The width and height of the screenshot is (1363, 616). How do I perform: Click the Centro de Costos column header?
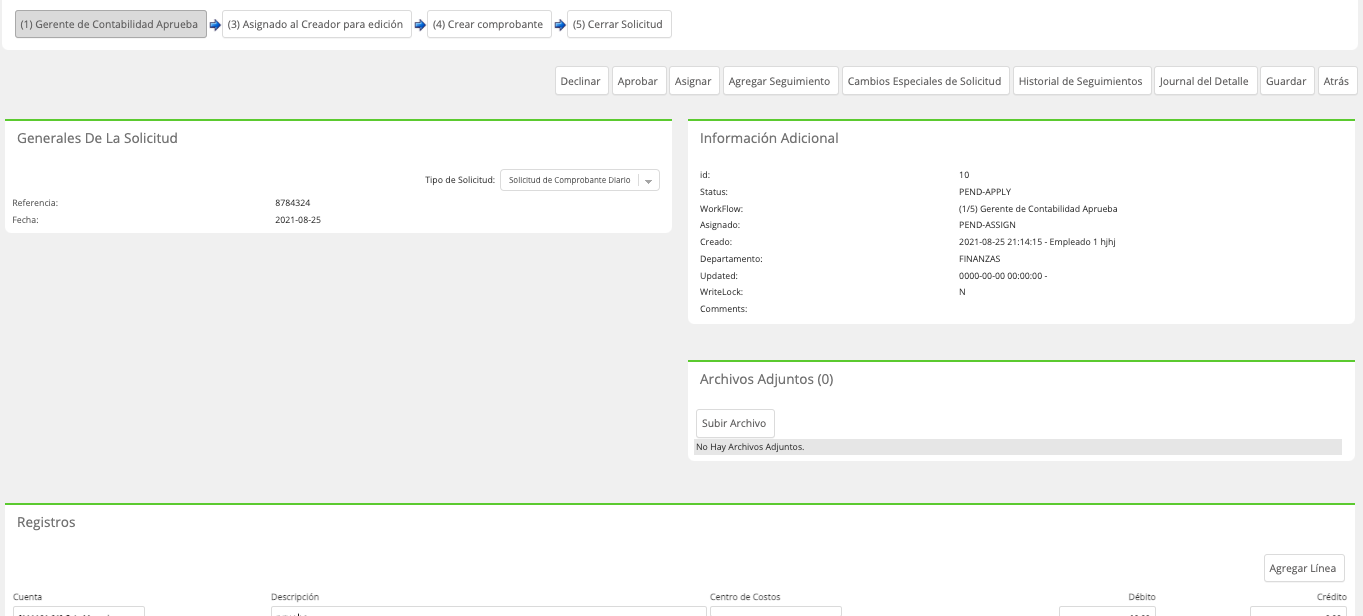tap(745, 597)
